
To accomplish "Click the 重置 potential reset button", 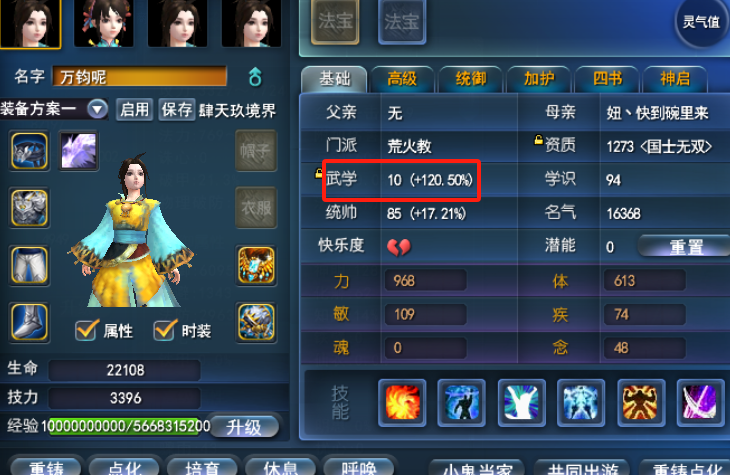I will [x=685, y=246].
